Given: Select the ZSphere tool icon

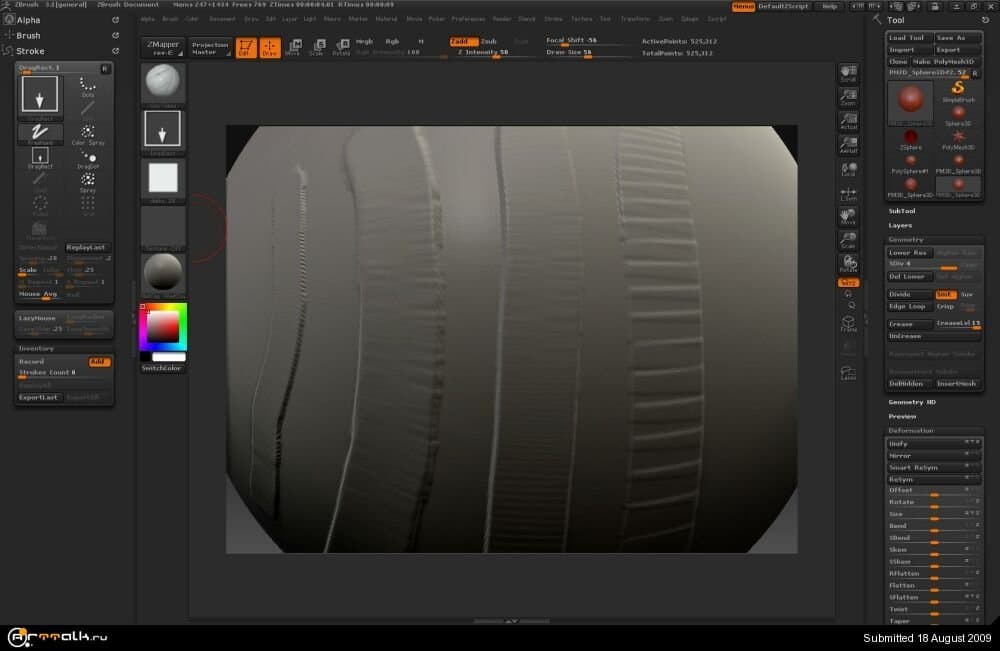Looking at the screenshot, I should (x=910, y=137).
